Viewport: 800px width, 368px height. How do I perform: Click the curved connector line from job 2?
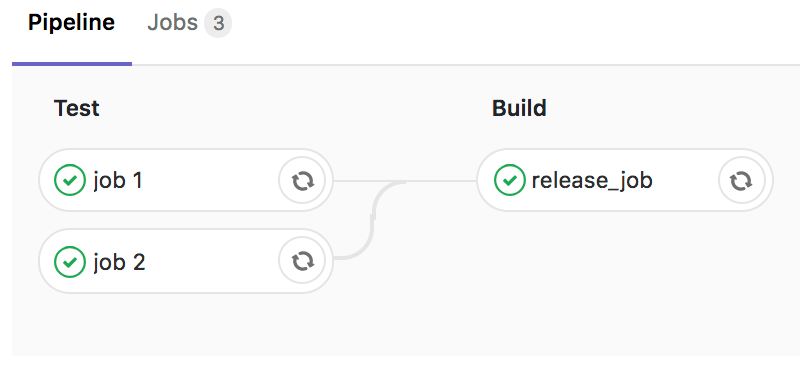[373, 225]
